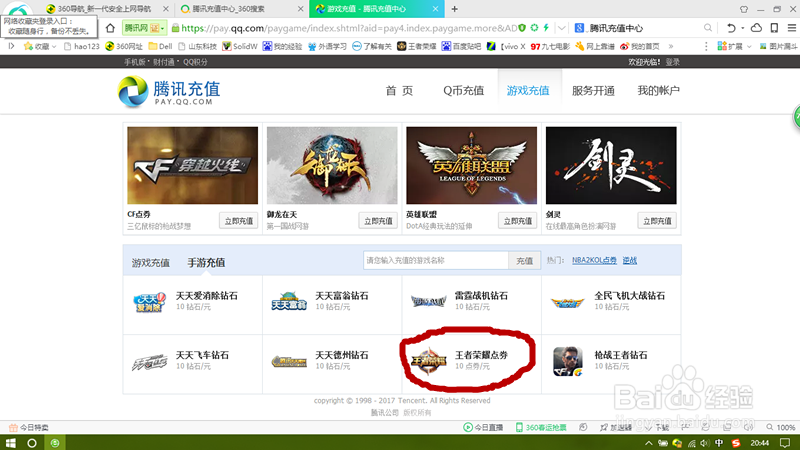800x450 pixels.
Task: Close the 360导航 browser tab
Action: pyautogui.click(x=165, y=9)
